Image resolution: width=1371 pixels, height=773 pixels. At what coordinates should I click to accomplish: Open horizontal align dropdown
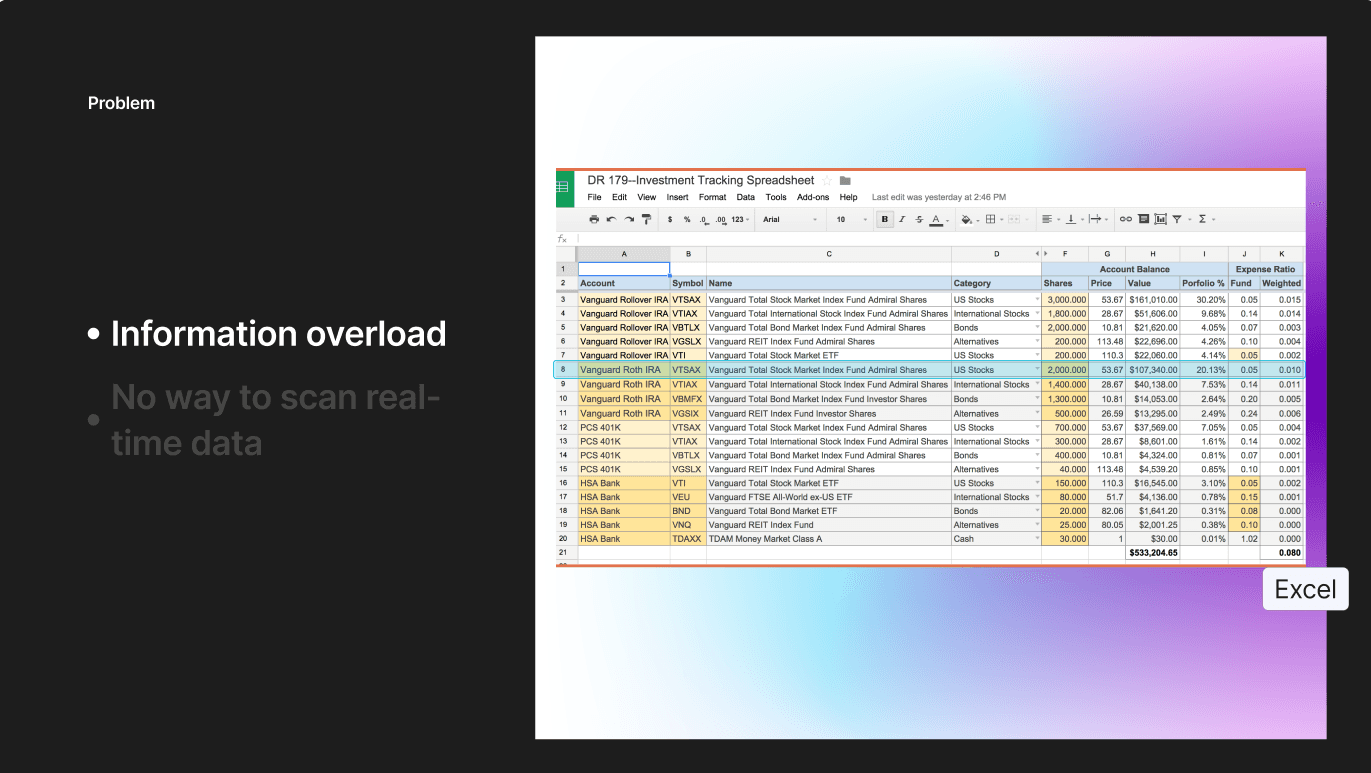[1049, 219]
